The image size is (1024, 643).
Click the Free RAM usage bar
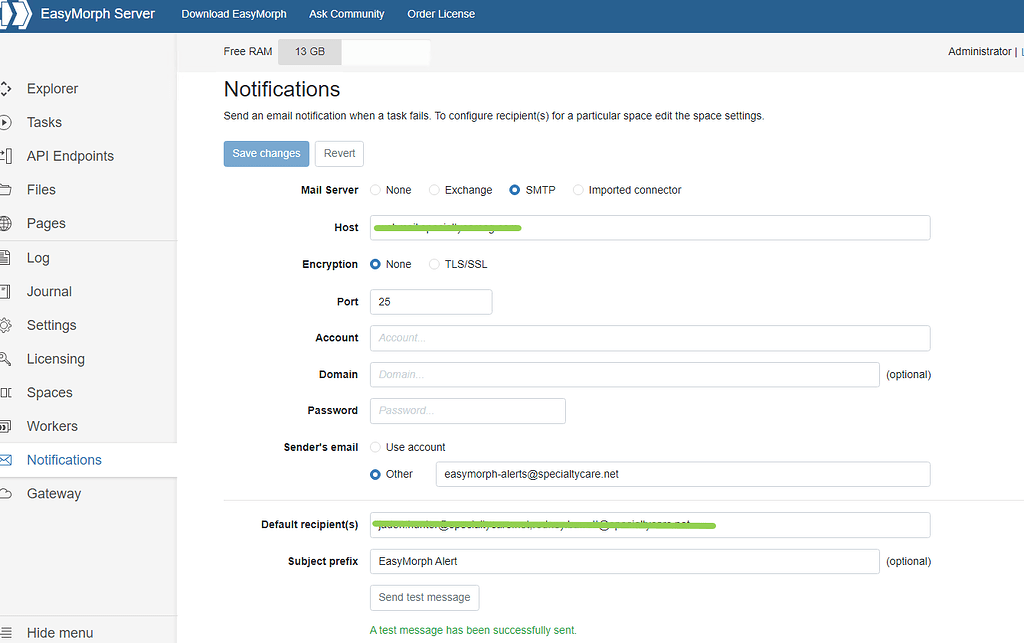(x=309, y=51)
